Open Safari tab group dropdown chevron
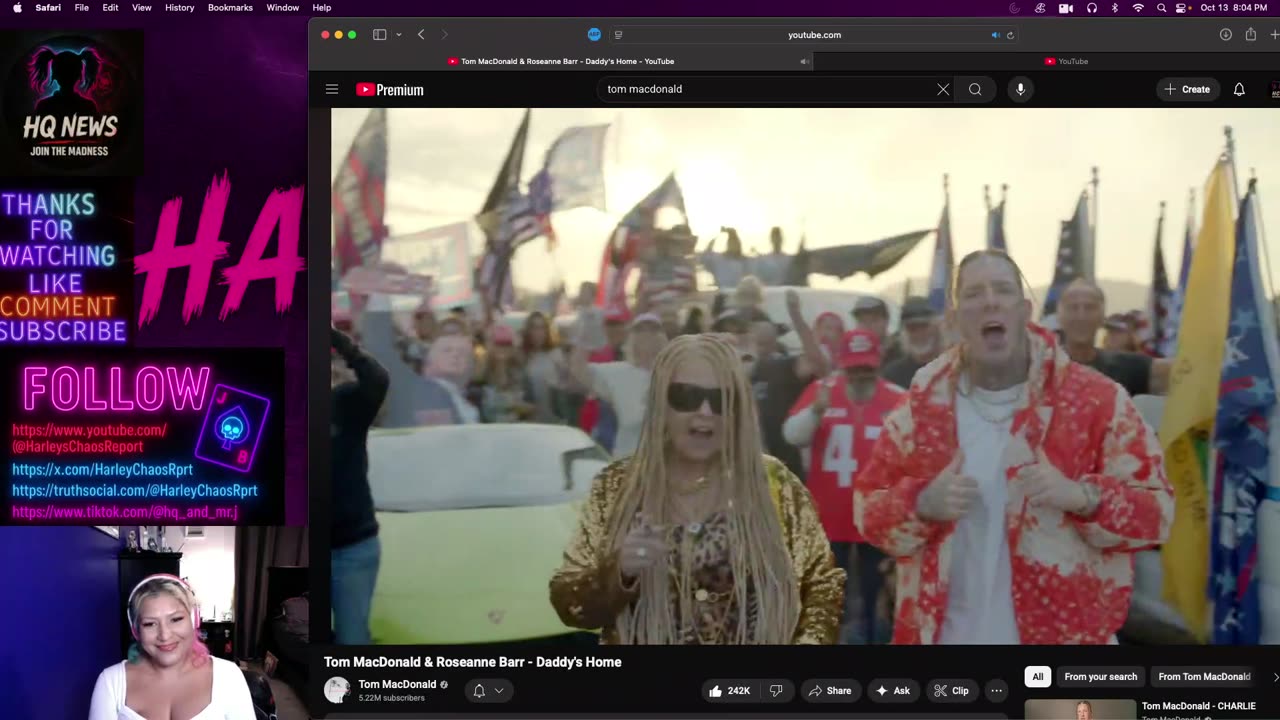The height and width of the screenshot is (720, 1280). (398, 35)
